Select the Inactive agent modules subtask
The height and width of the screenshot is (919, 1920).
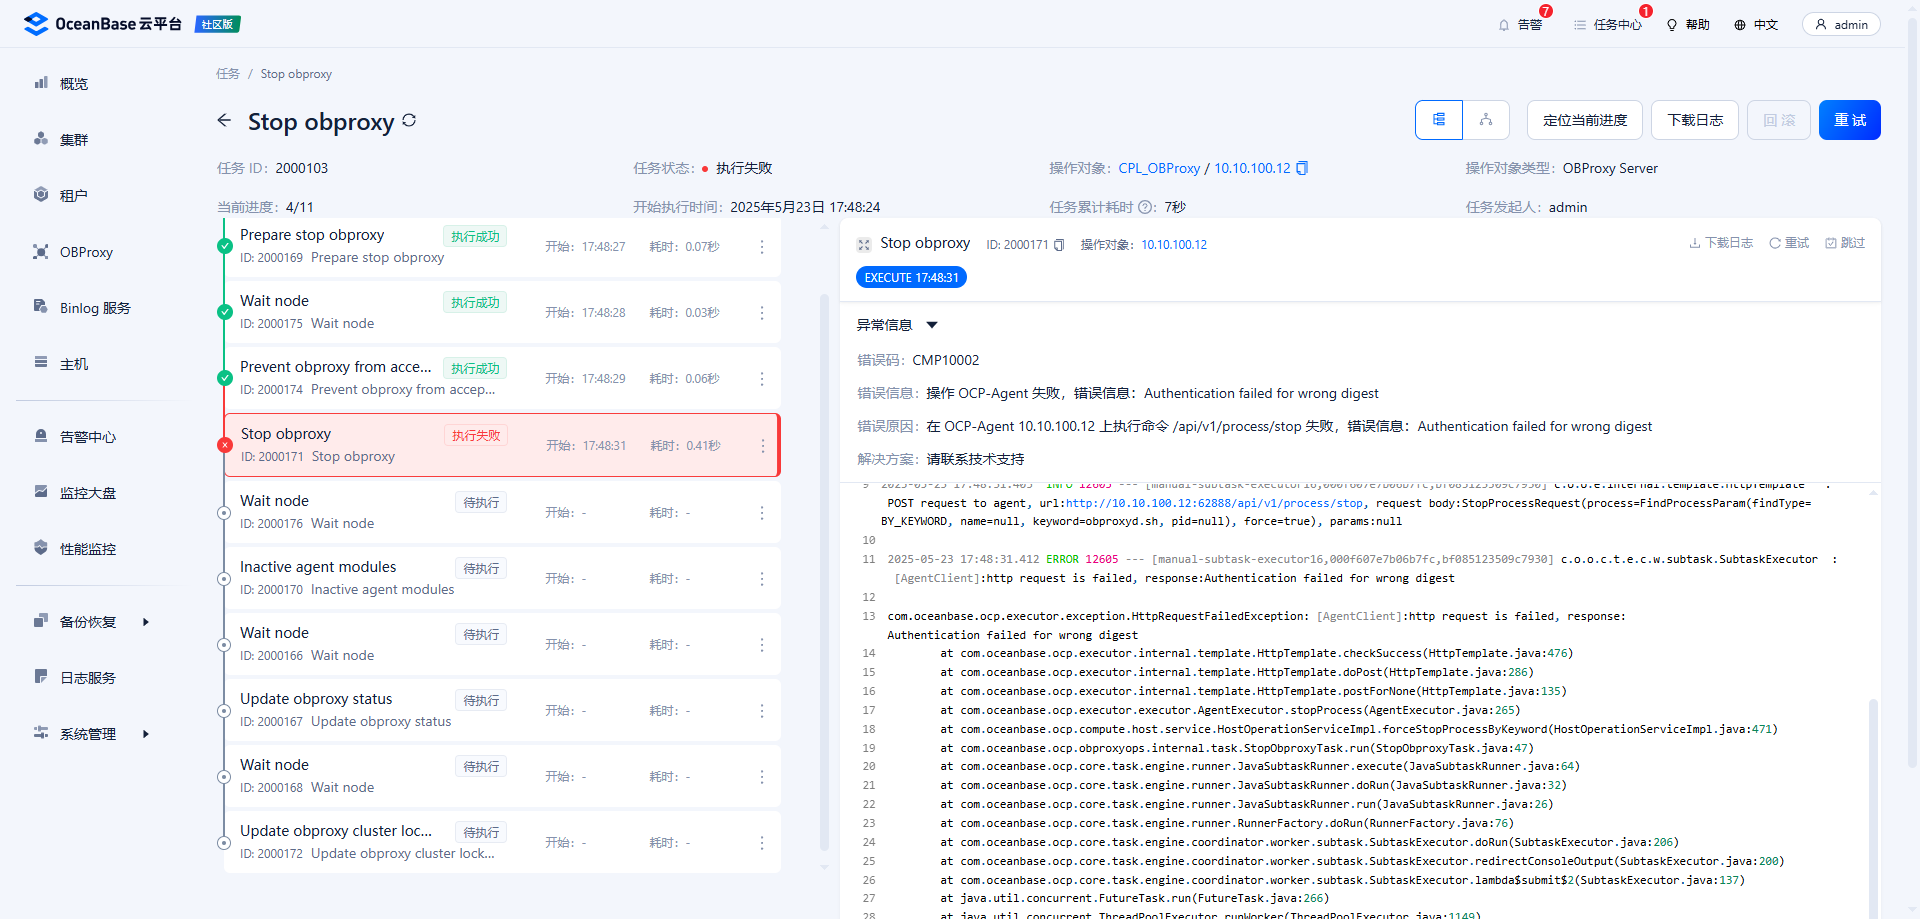pos(502,578)
